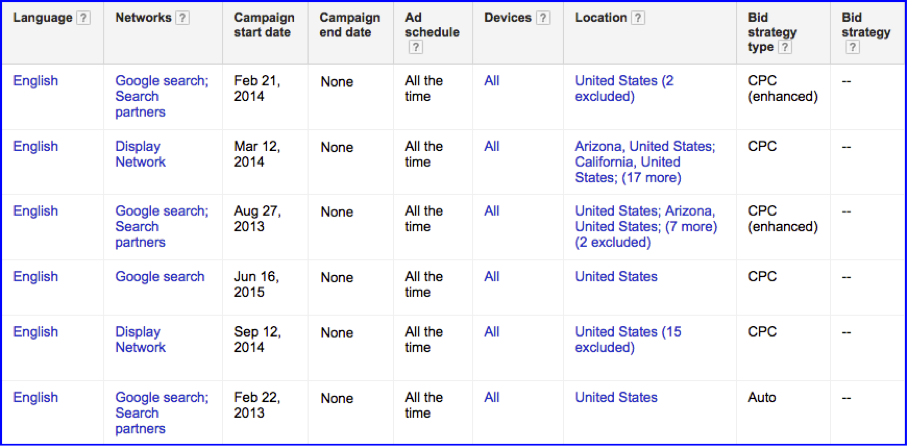
Task: Open help icon under Ad schedule header
Action: (415, 48)
